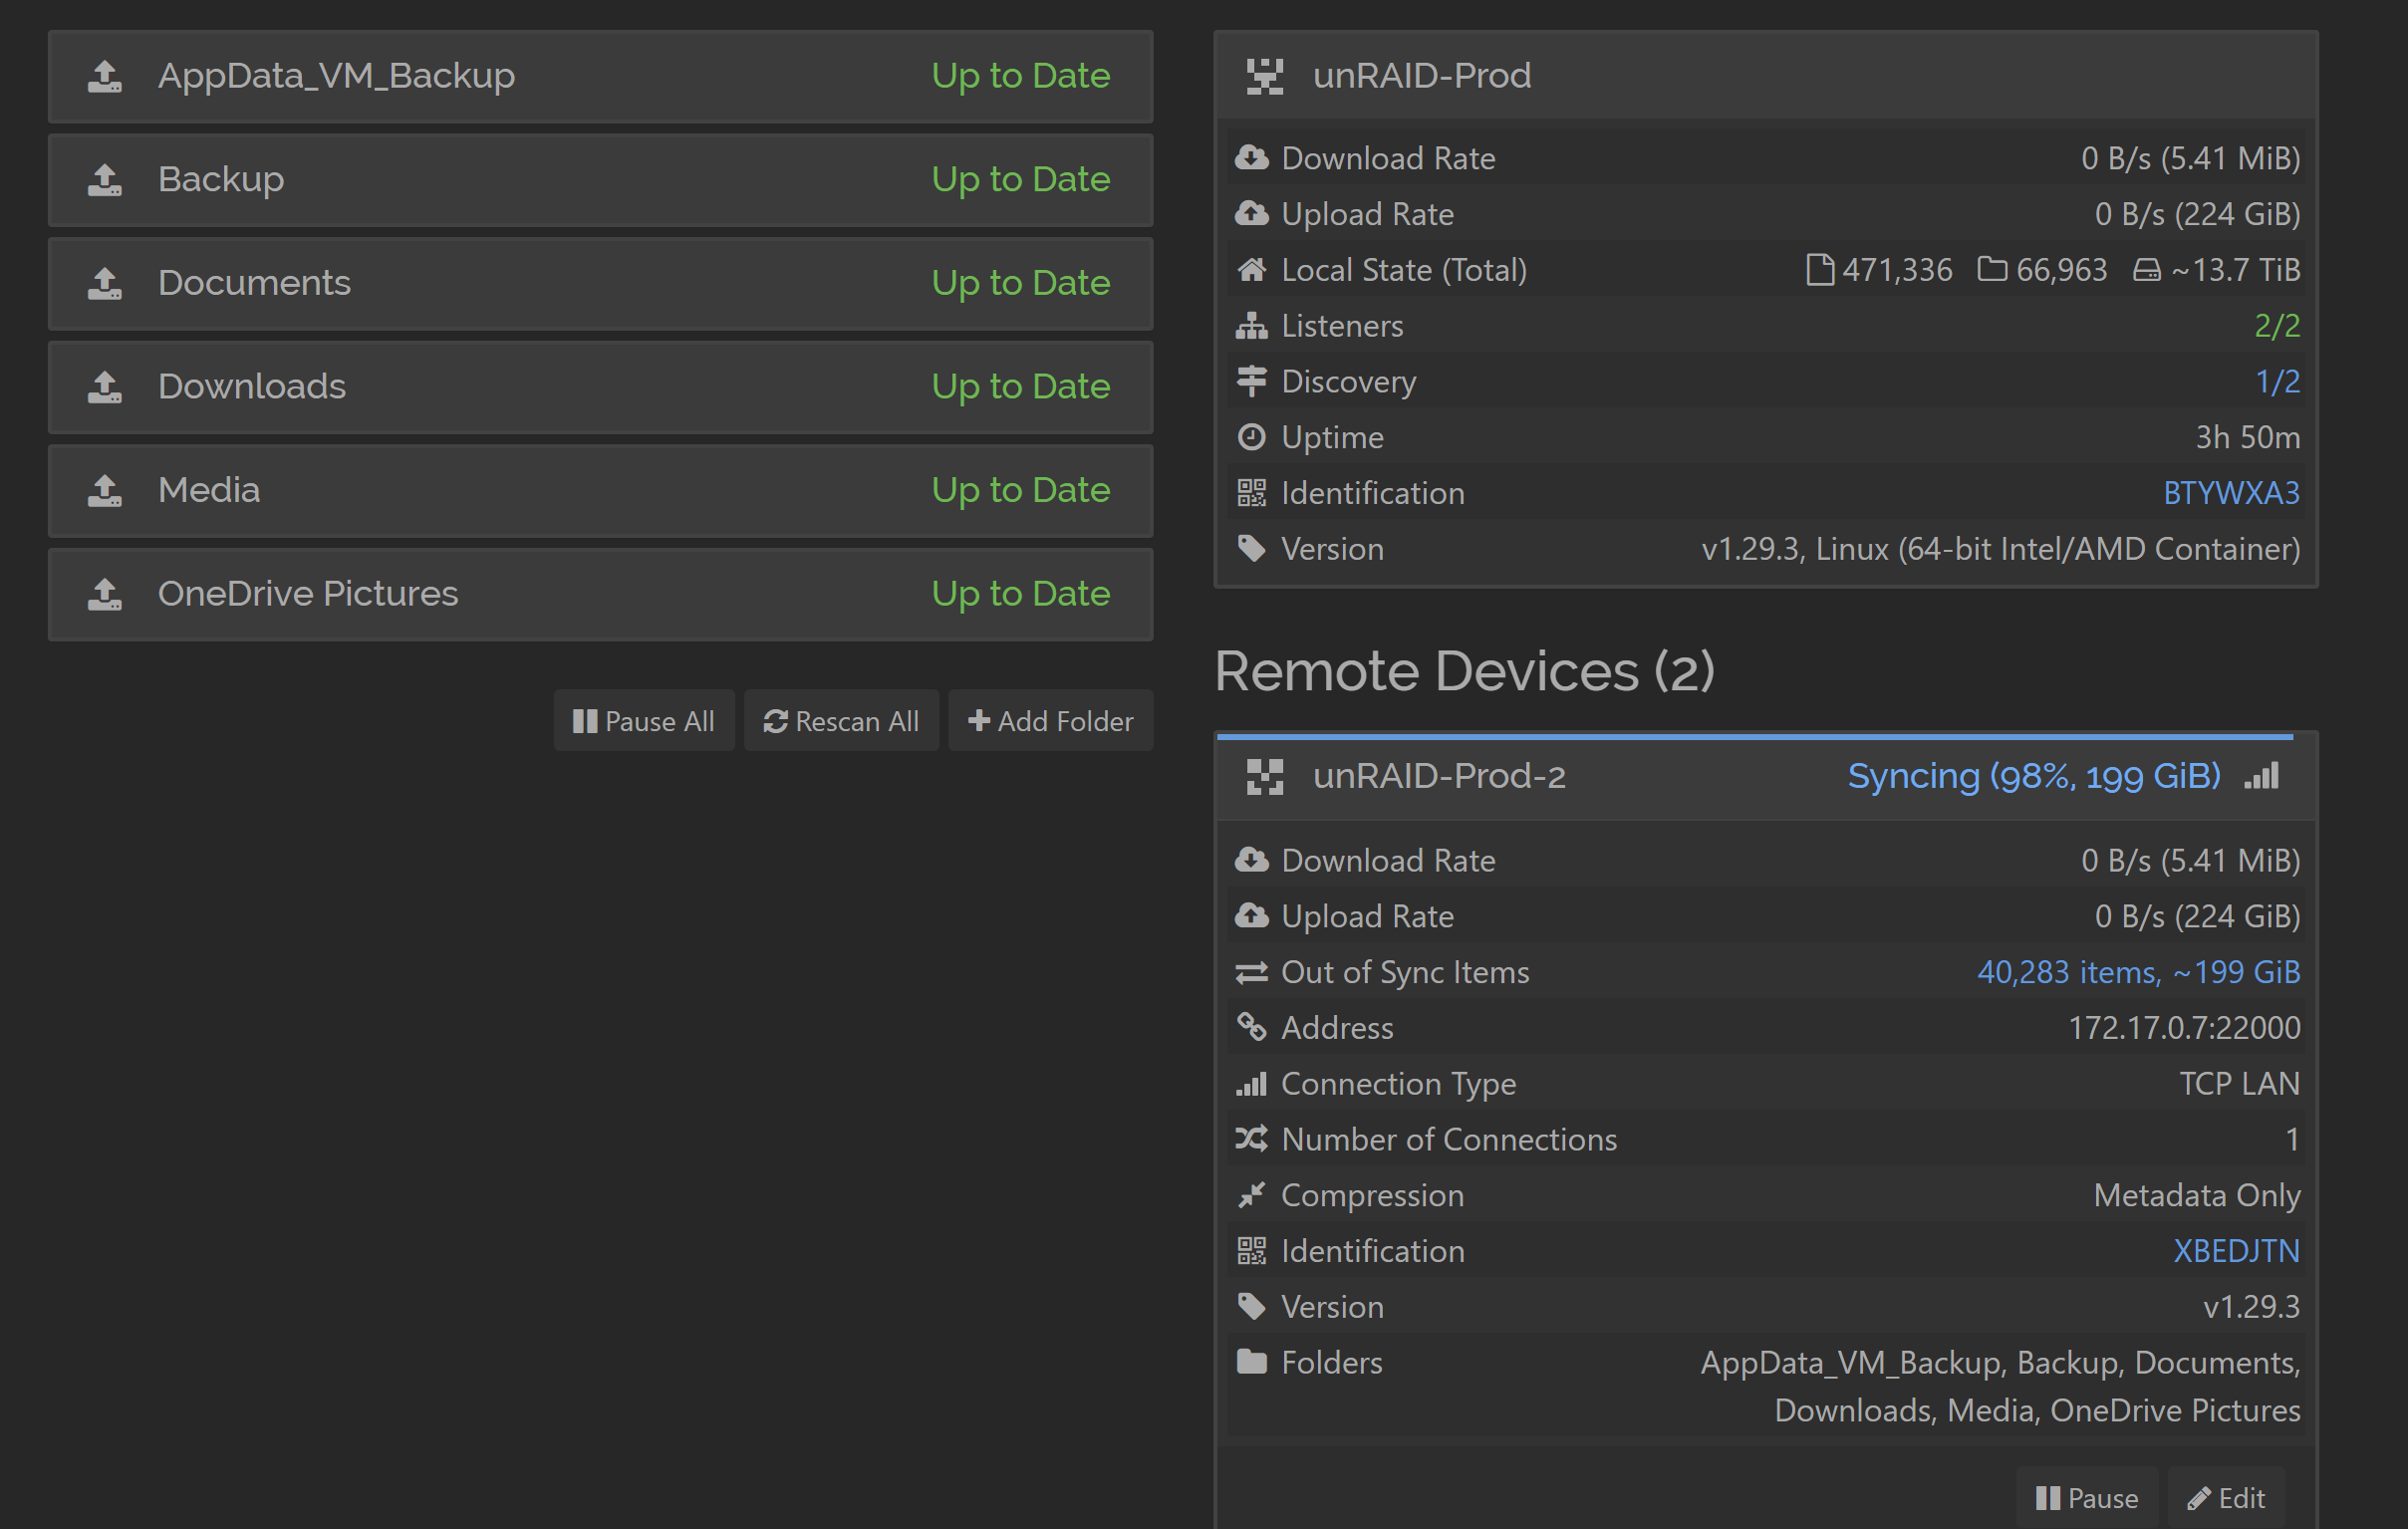2408x1529 pixels.
Task: Click the Listeners sitemap icon
Action: click(x=1252, y=326)
